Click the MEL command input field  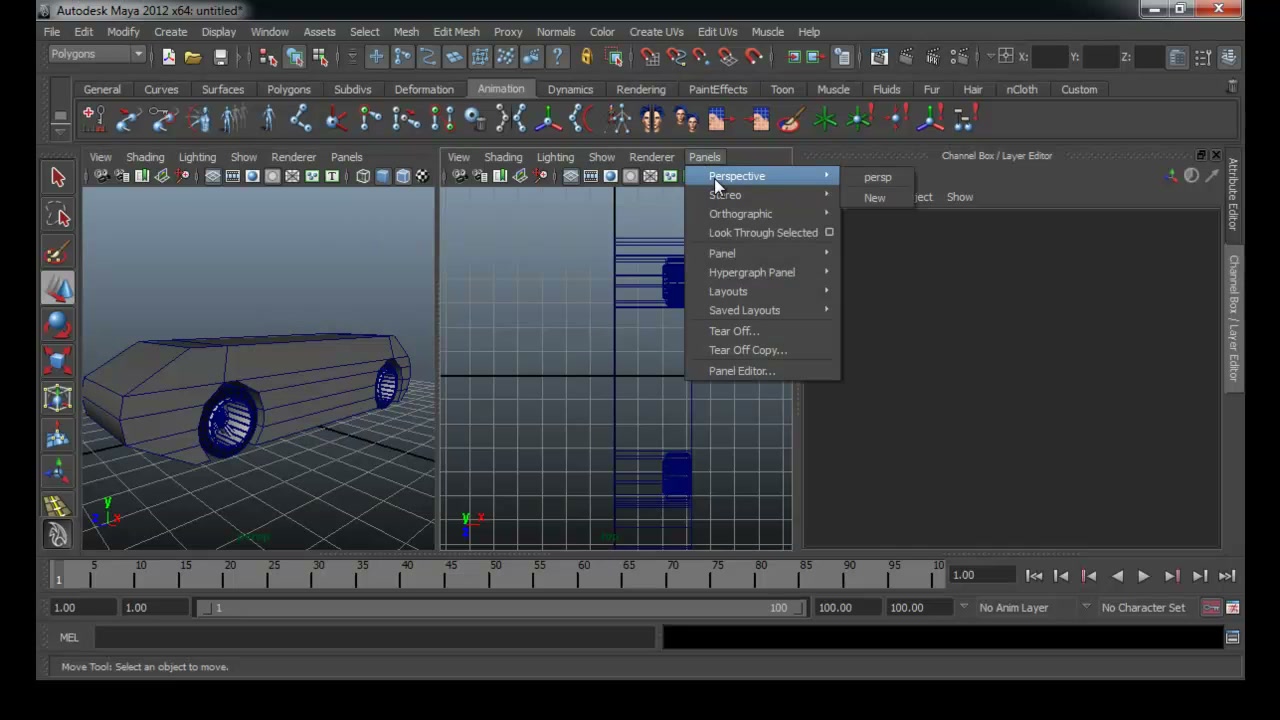click(x=375, y=637)
